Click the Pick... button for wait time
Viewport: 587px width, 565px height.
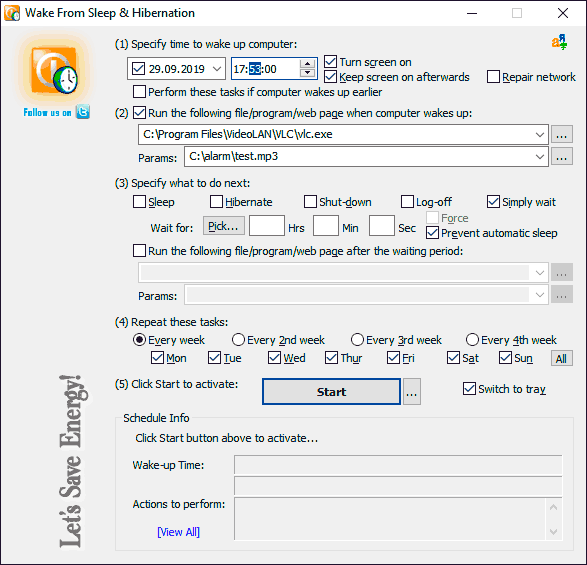click(224, 226)
